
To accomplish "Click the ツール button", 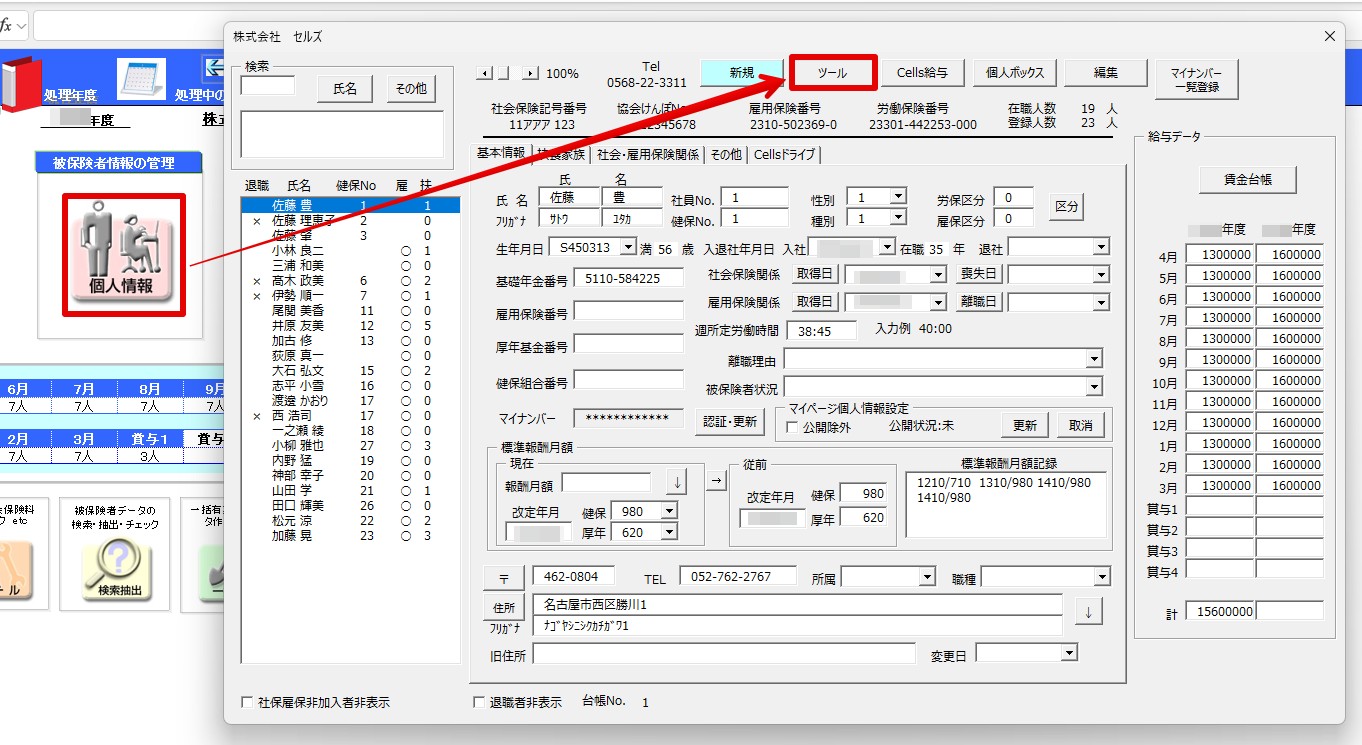I will (x=832, y=73).
